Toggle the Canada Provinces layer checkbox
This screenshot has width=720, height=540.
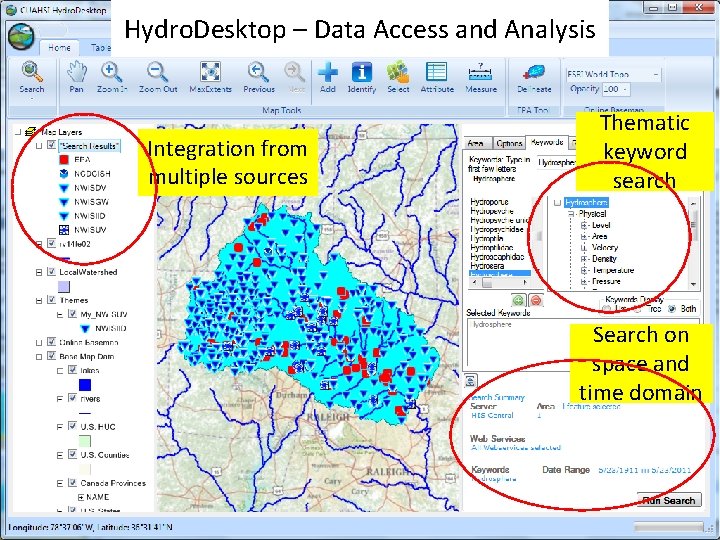72,483
